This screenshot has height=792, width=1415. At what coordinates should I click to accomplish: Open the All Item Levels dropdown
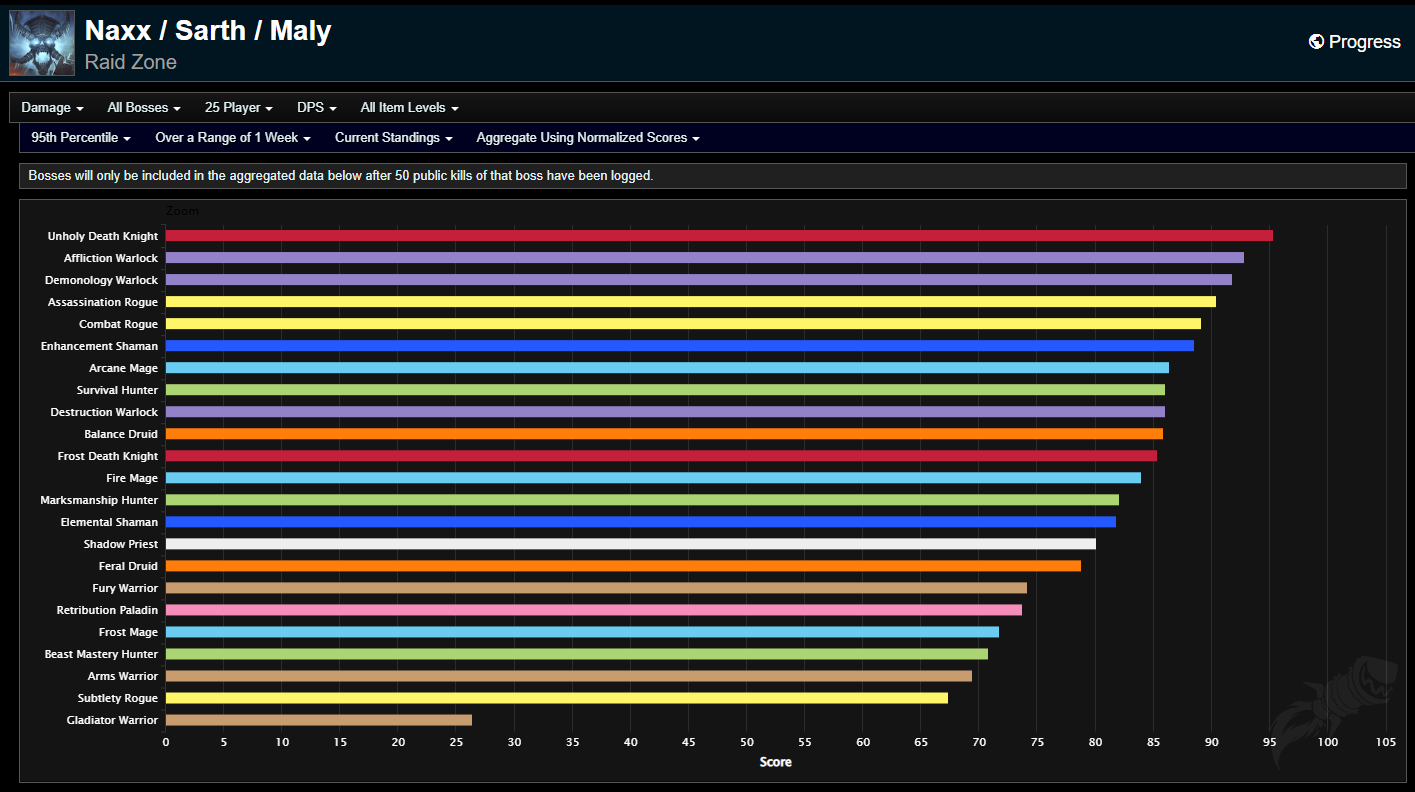click(x=408, y=107)
